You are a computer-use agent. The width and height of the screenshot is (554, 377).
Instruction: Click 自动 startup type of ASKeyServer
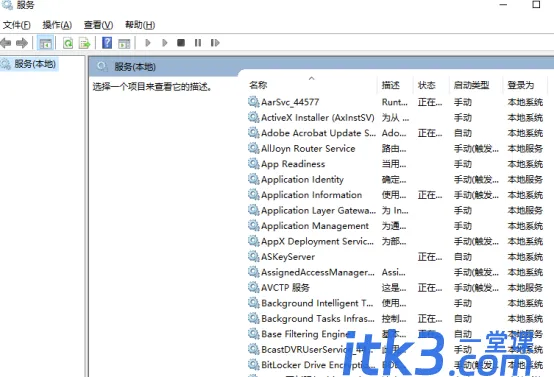pyautogui.click(x=463, y=257)
